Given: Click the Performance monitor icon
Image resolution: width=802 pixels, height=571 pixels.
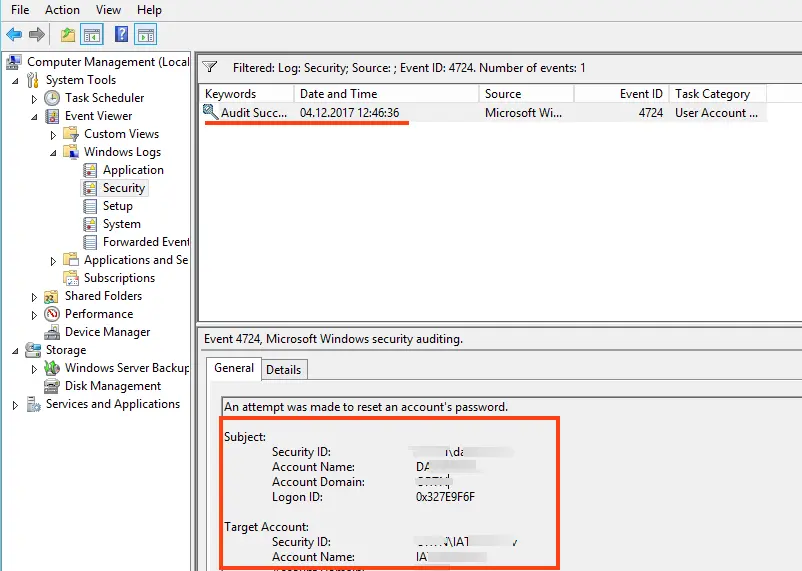Looking at the screenshot, I should click(x=52, y=314).
